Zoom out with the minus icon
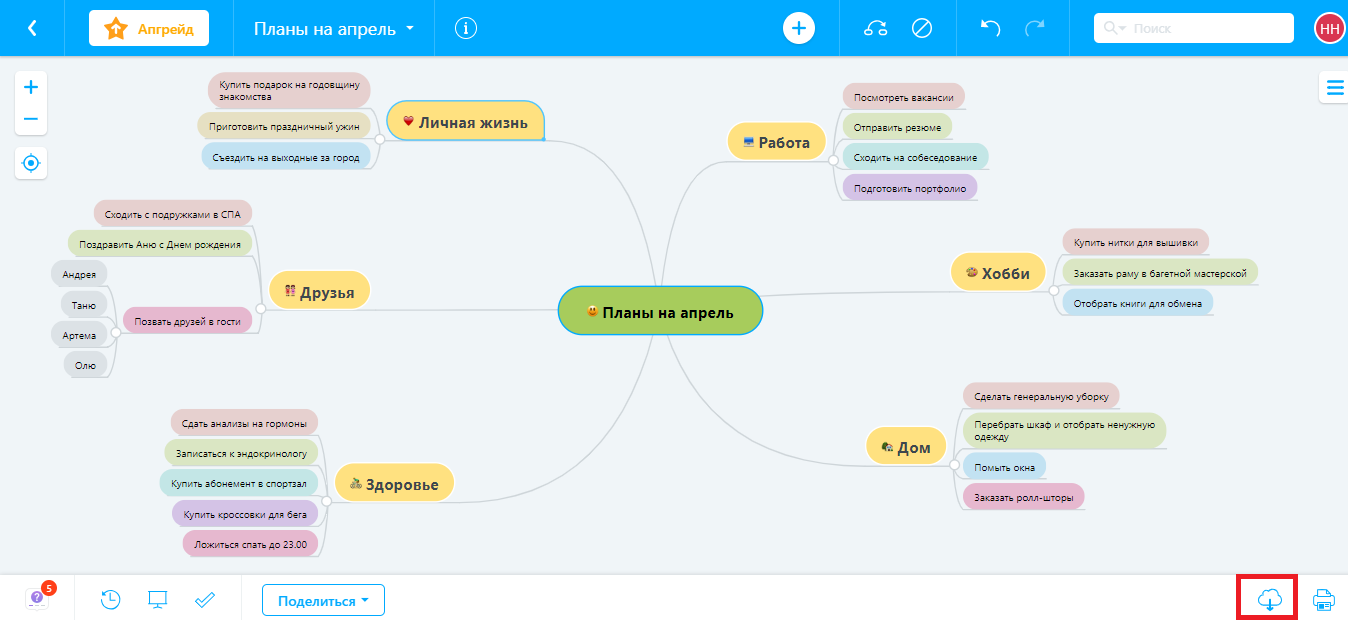Image resolution: width=1348 pixels, height=620 pixels. click(x=31, y=120)
